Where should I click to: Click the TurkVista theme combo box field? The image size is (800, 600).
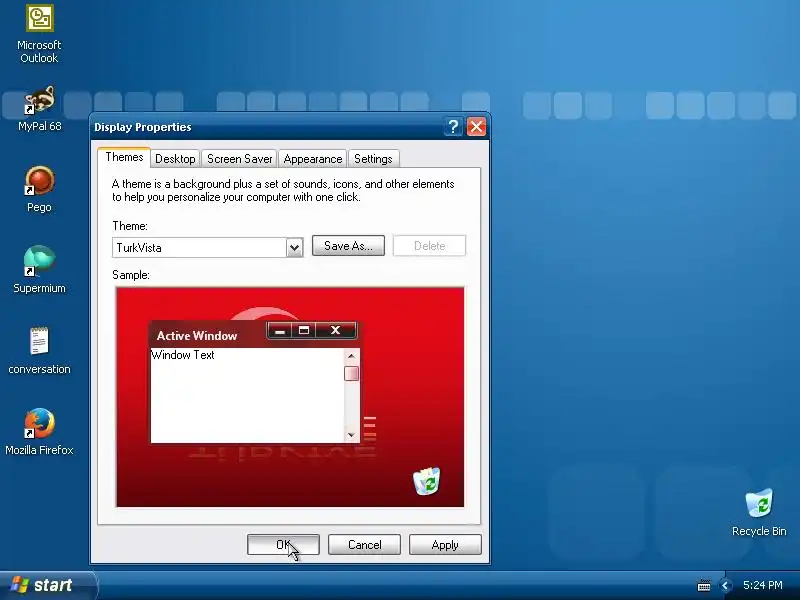(x=208, y=247)
